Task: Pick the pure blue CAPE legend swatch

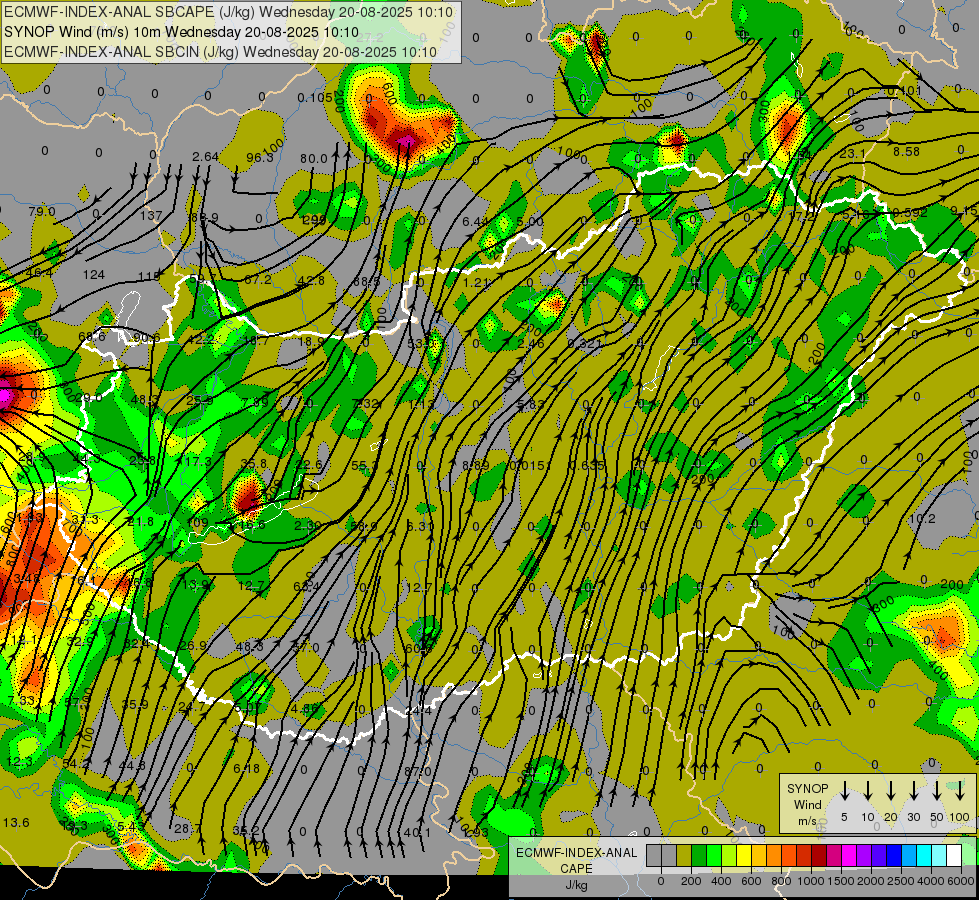Action: 893,856
